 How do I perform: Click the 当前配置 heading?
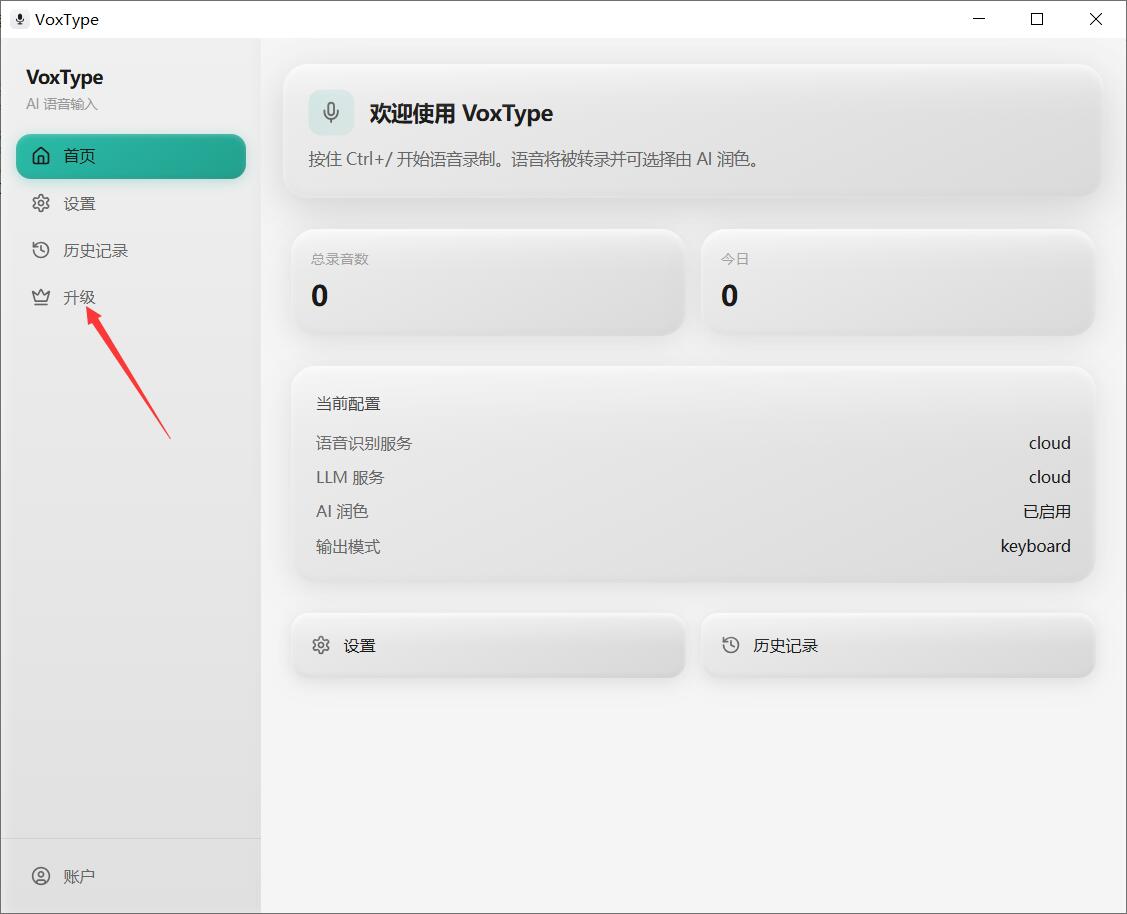pyautogui.click(x=348, y=404)
